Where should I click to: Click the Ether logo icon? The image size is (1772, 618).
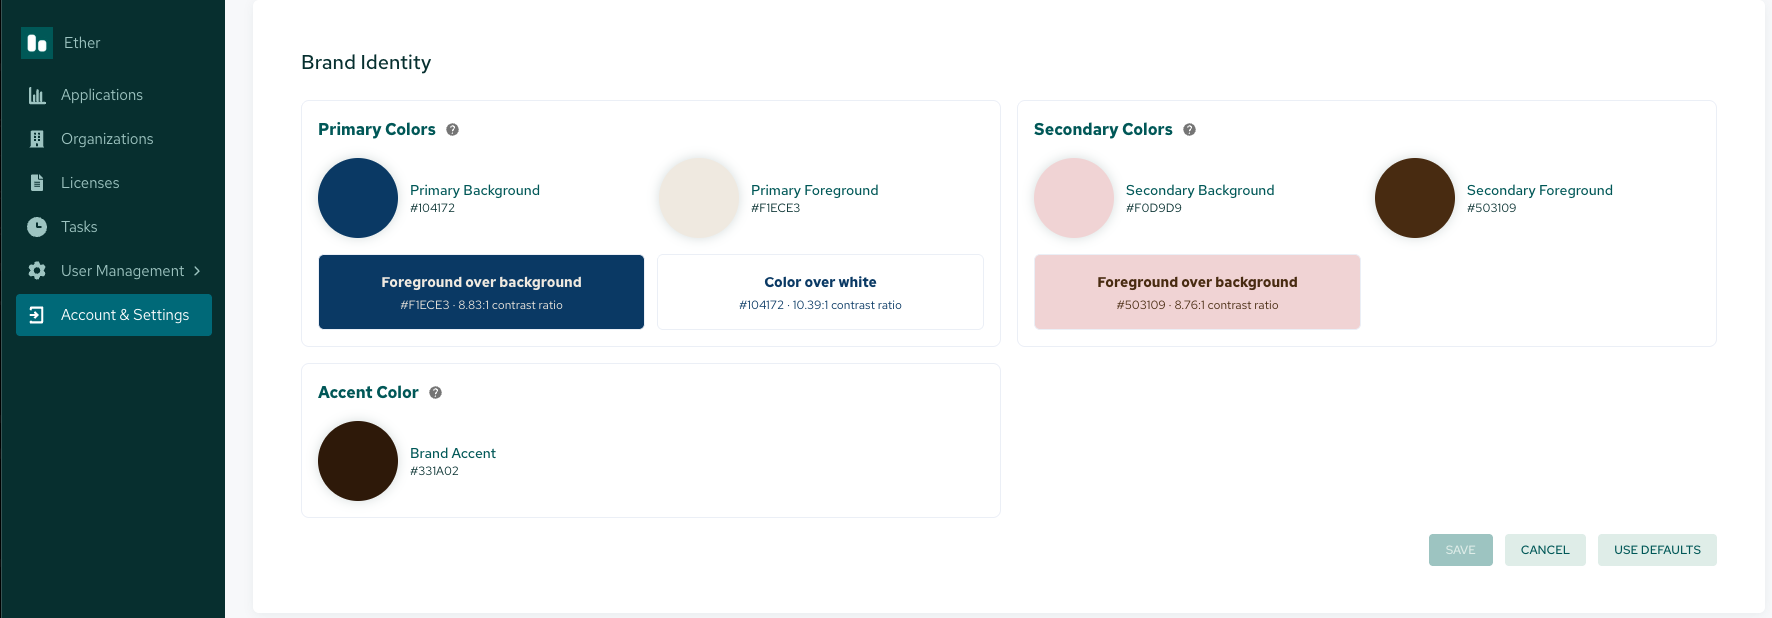(37, 43)
